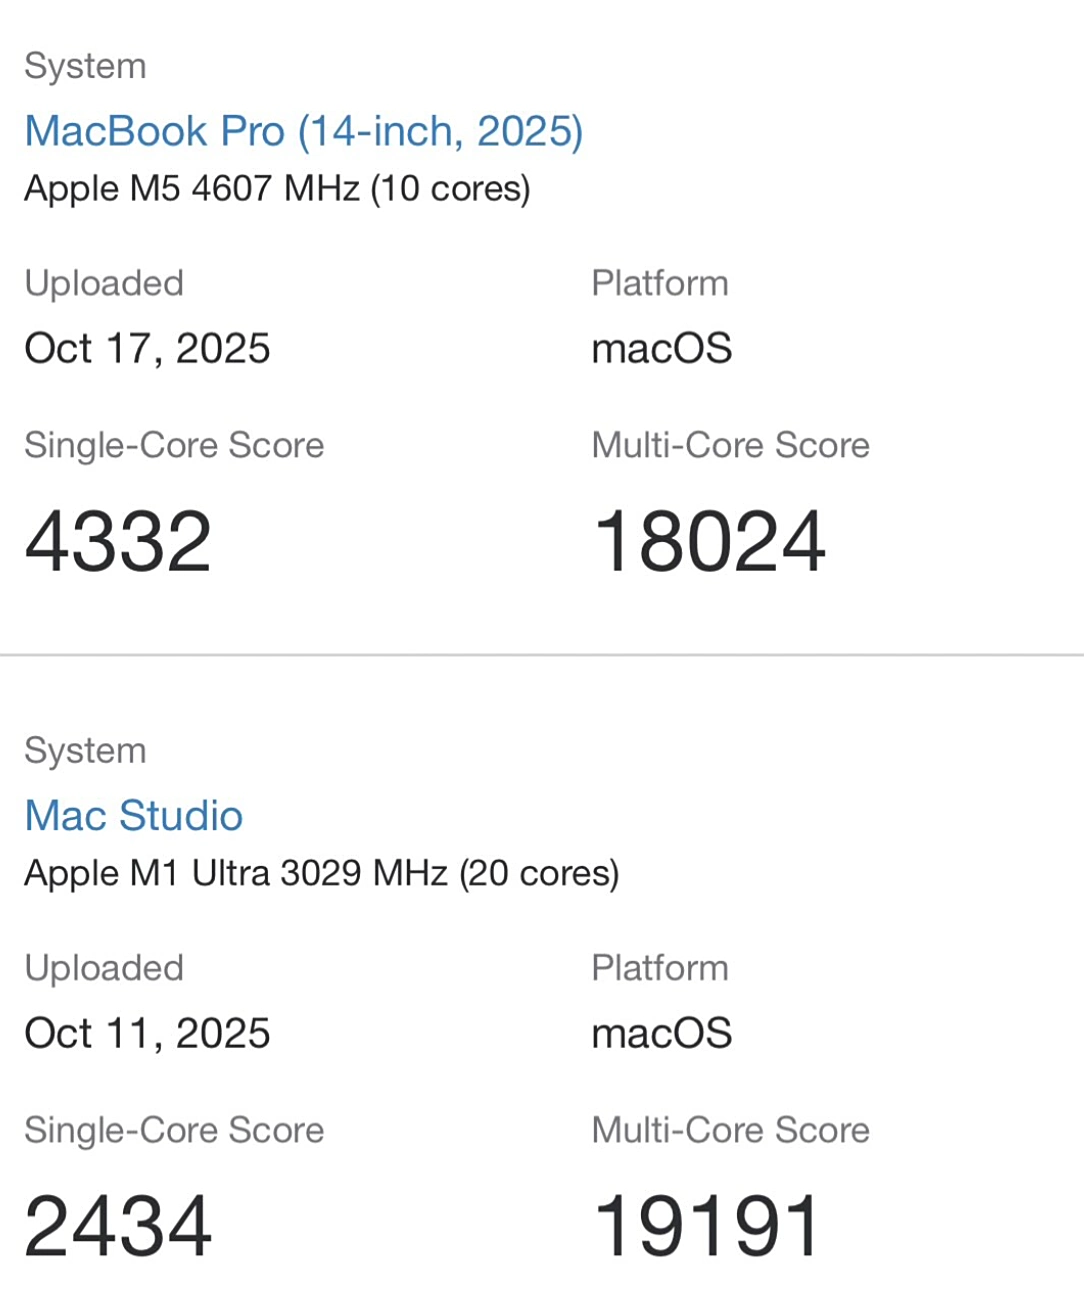Click the Apple M1 Ultra 3029 MHz text
The height and width of the screenshot is (1304, 1084).
(x=321, y=873)
